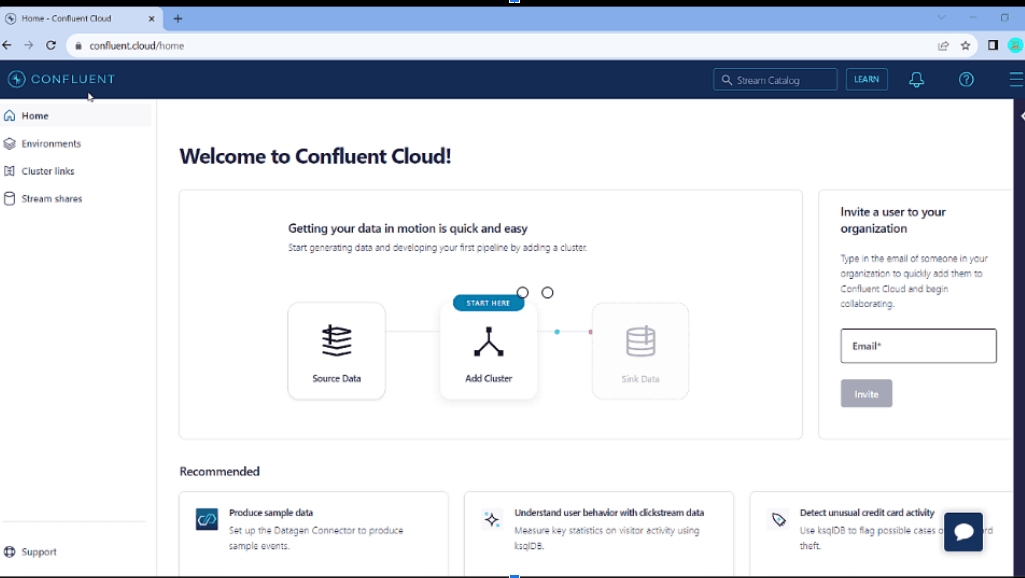Screen dimensions: 1025x578
Task: Open the Produce sample data connector icon
Action: (x=206, y=518)
